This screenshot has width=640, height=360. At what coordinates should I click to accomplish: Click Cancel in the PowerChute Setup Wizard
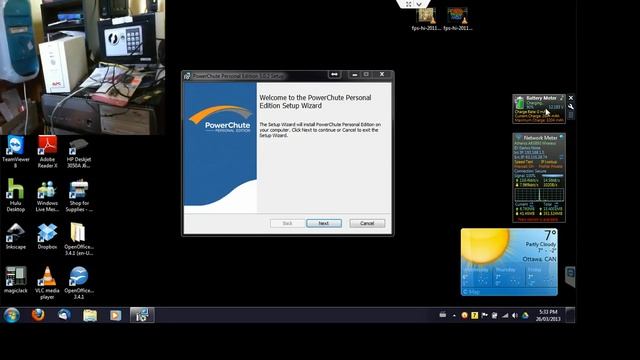(x=367, y=223)
